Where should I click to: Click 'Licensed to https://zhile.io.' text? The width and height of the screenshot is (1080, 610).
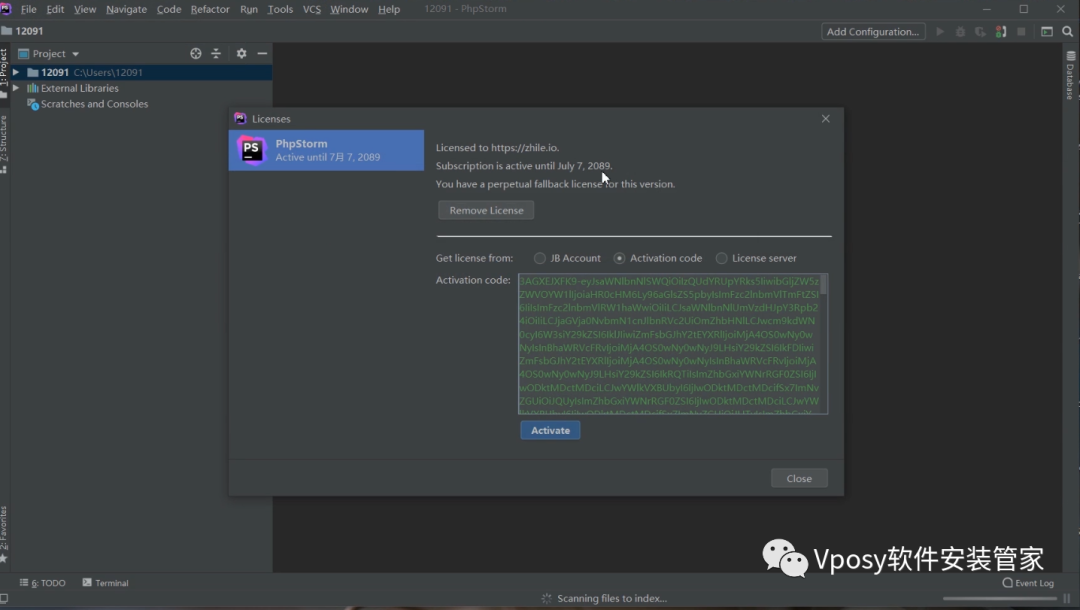click(497, 147)
